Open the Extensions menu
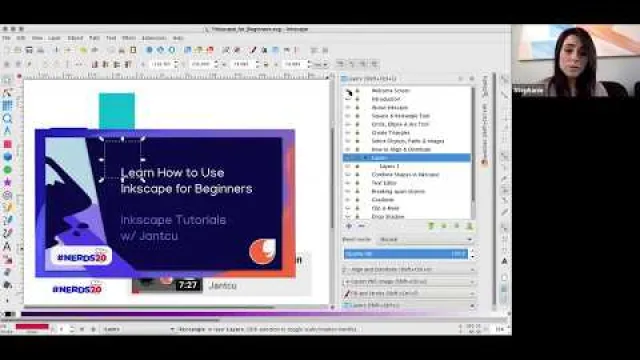 click(x=154, y=38)
